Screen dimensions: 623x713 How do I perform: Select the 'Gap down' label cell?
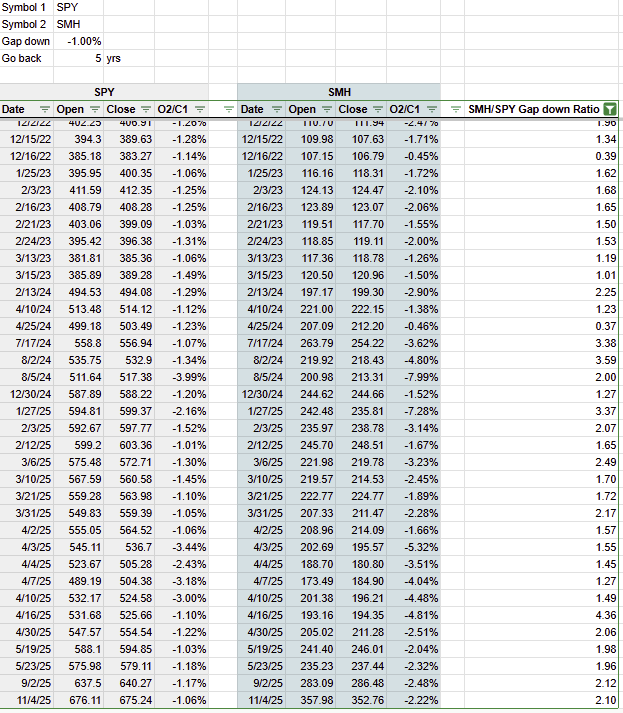27,41
